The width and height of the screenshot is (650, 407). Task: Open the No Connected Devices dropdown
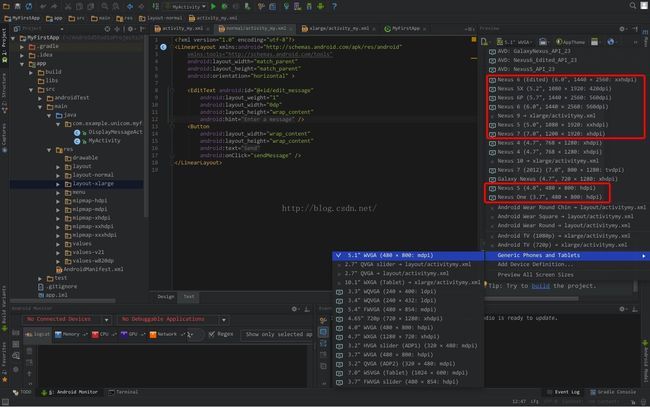tap(107, 320)
